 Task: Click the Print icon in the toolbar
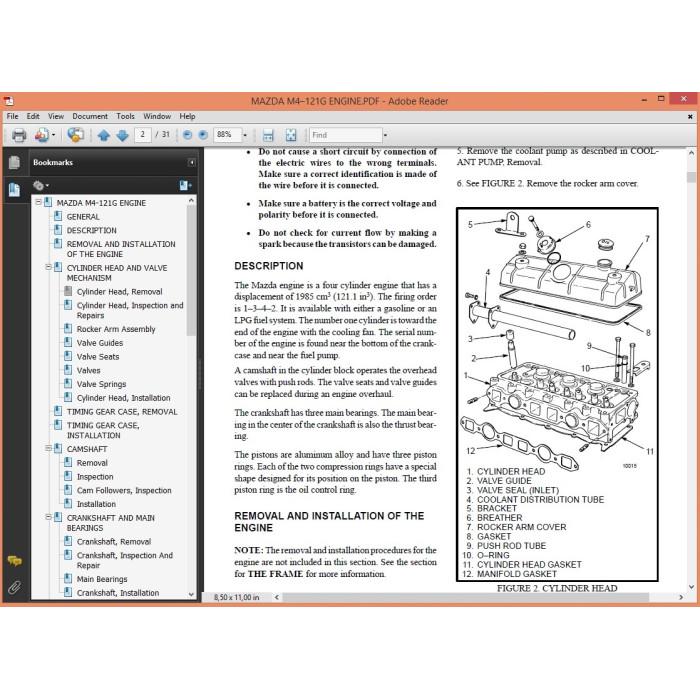19,135
